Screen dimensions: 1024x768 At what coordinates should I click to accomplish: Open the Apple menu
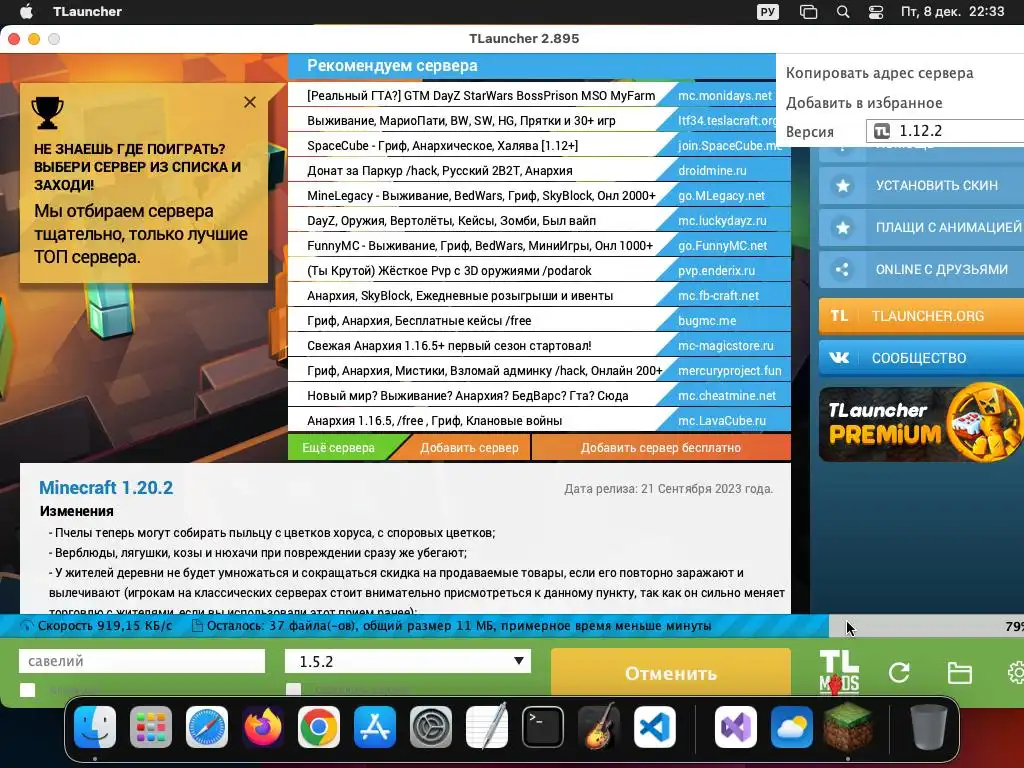26,12
